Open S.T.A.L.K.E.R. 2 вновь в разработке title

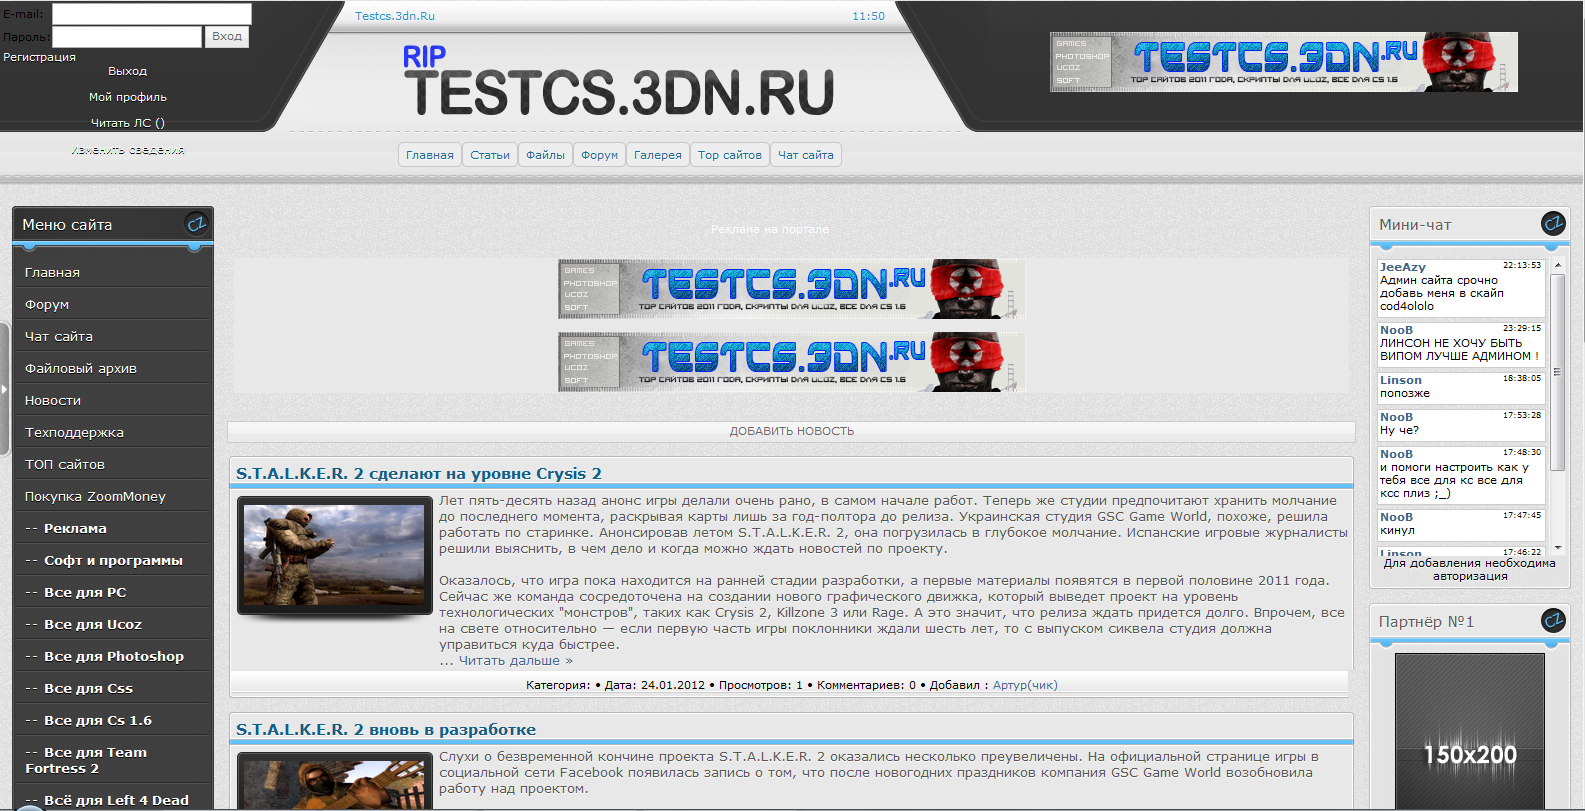click(x=386, y=730)
